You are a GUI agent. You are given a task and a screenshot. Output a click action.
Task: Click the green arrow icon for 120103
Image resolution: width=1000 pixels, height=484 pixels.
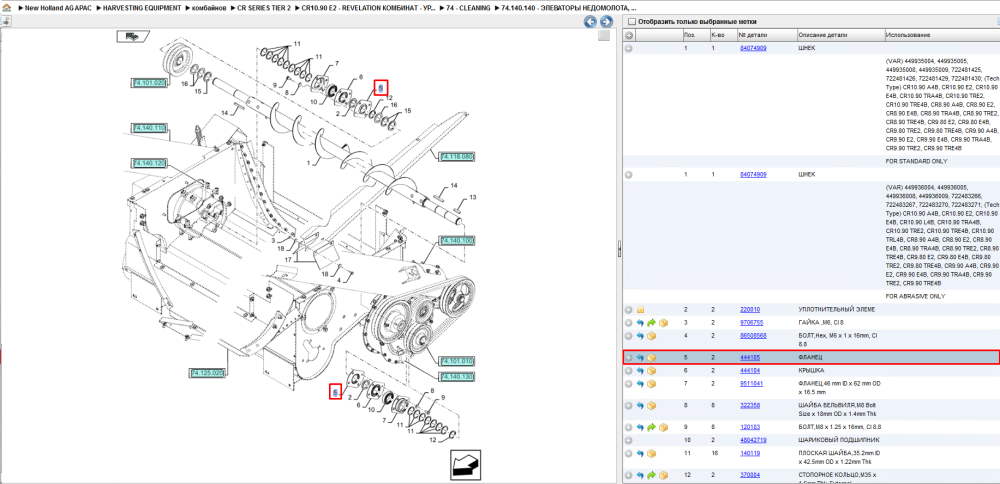[x=652, y=427]
